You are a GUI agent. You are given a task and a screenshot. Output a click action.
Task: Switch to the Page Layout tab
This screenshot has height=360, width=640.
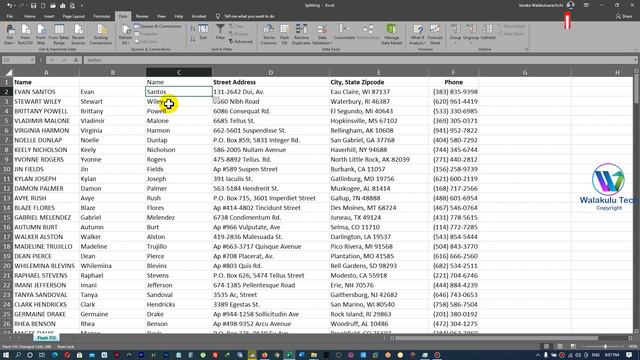(73, 16)
